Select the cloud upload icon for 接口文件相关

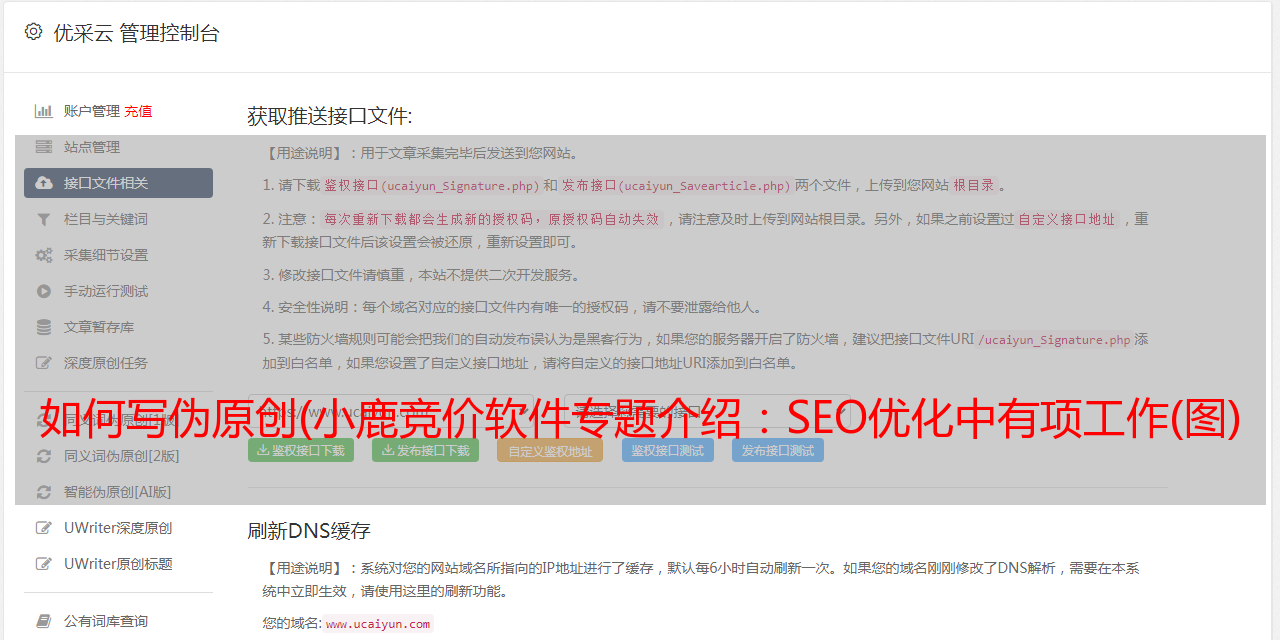[44, 183]
